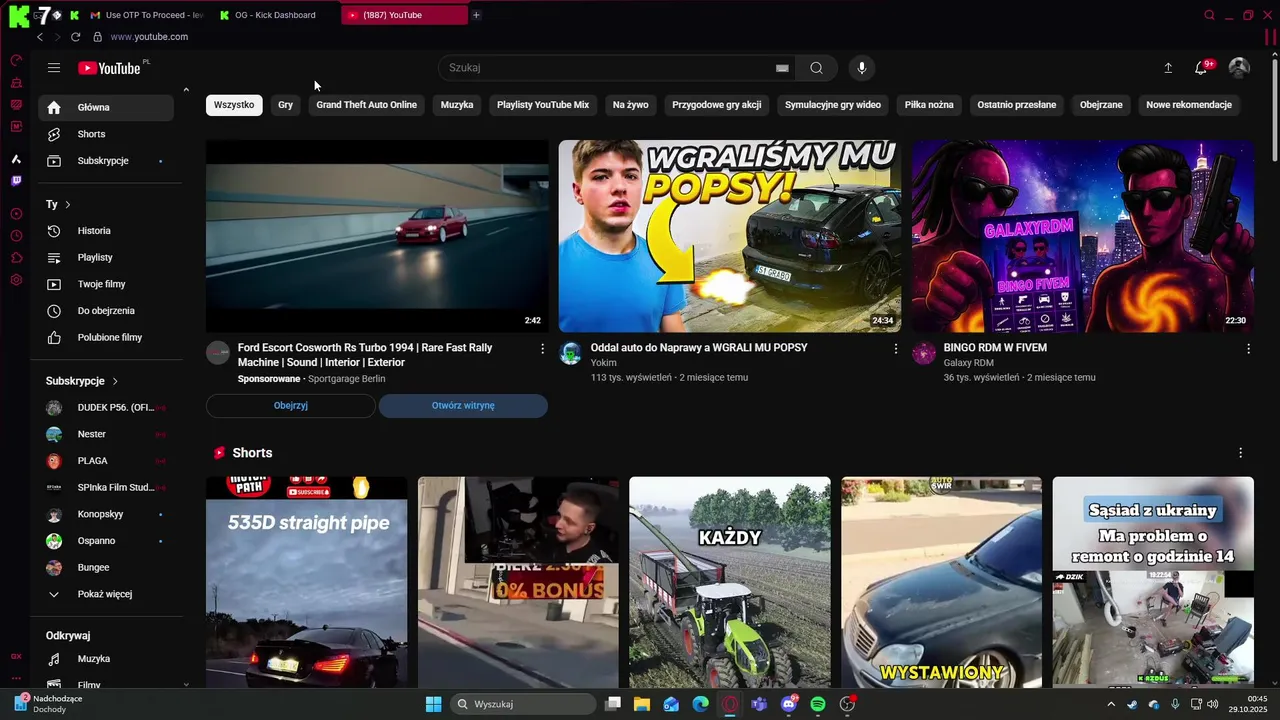
Task: Open Discord from the taskbar
Action: (x=789, y=704)
